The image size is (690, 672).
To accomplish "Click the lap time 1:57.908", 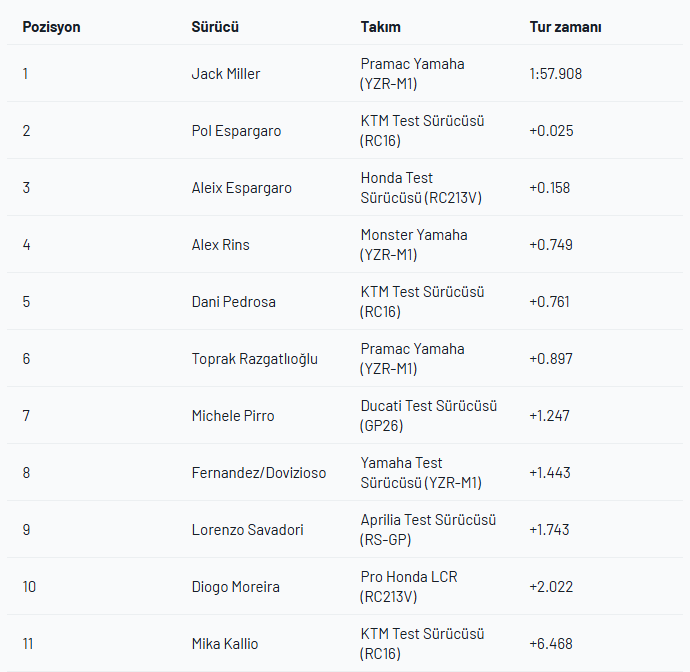I will [x=555, y=74].
